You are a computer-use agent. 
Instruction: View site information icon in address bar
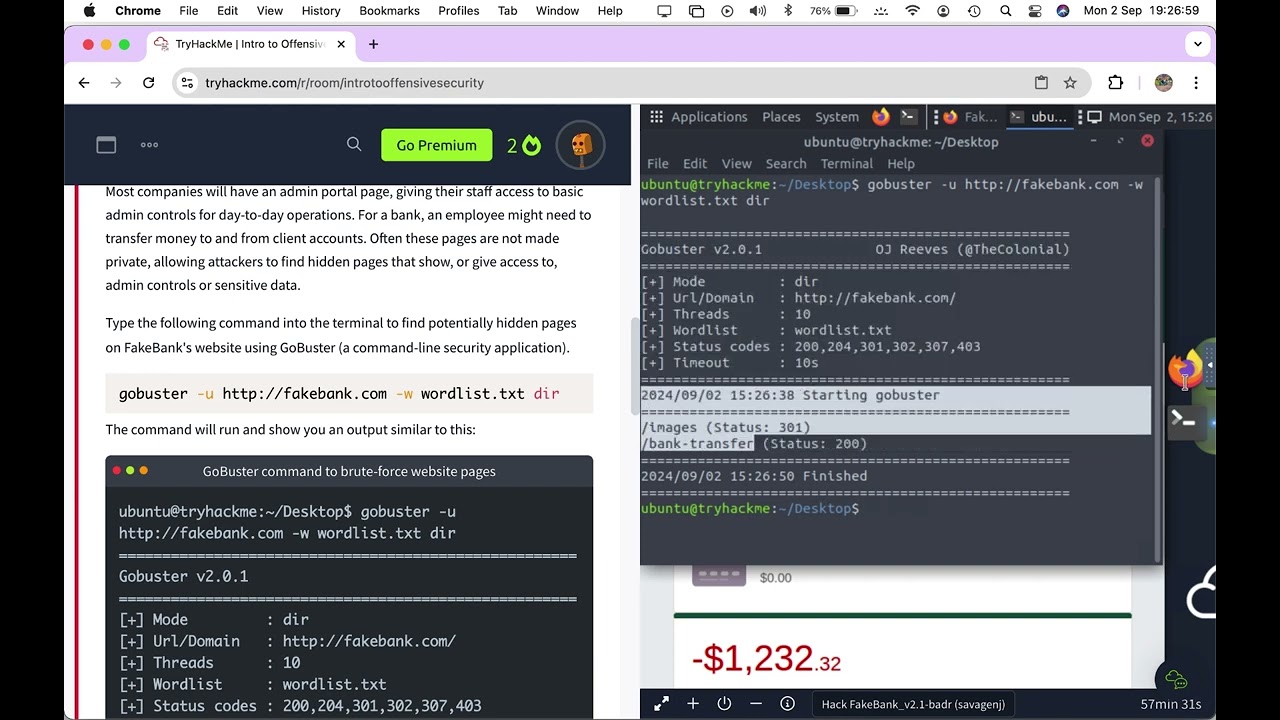(x=187, y=83)
